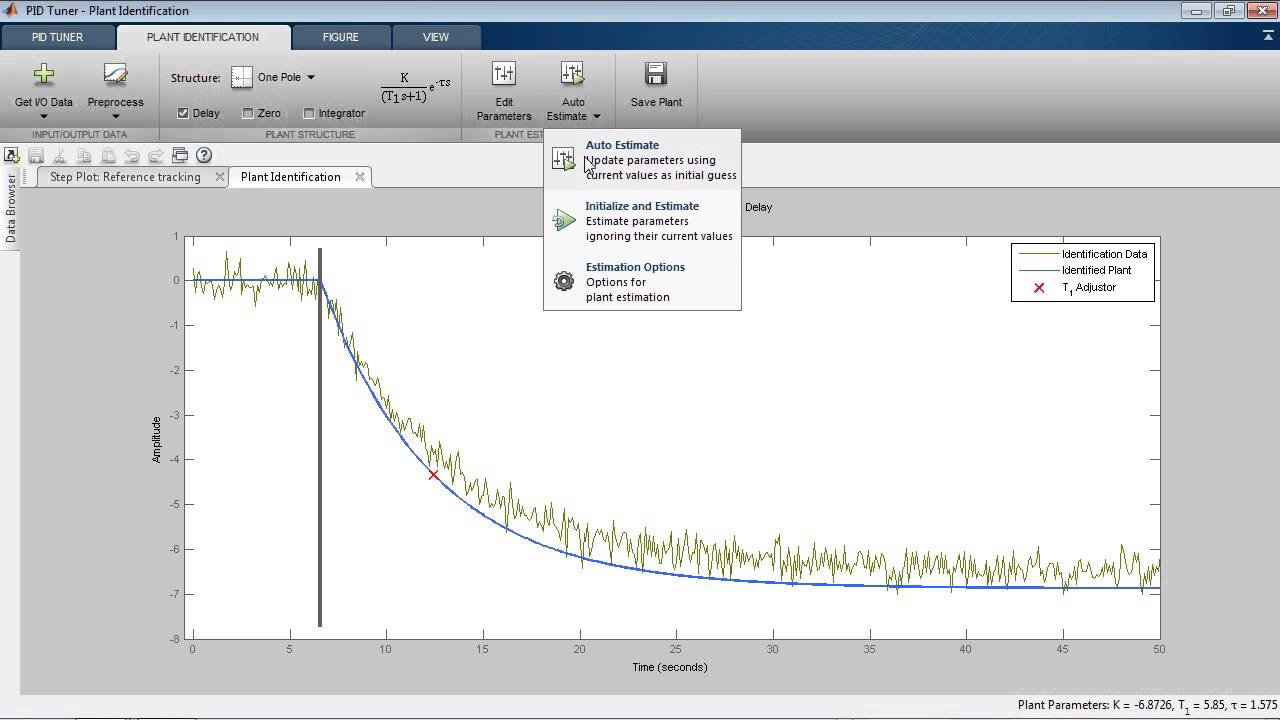Close the Plant Identification document tab
Screen dimensions: 1280x720
point(358,177)
